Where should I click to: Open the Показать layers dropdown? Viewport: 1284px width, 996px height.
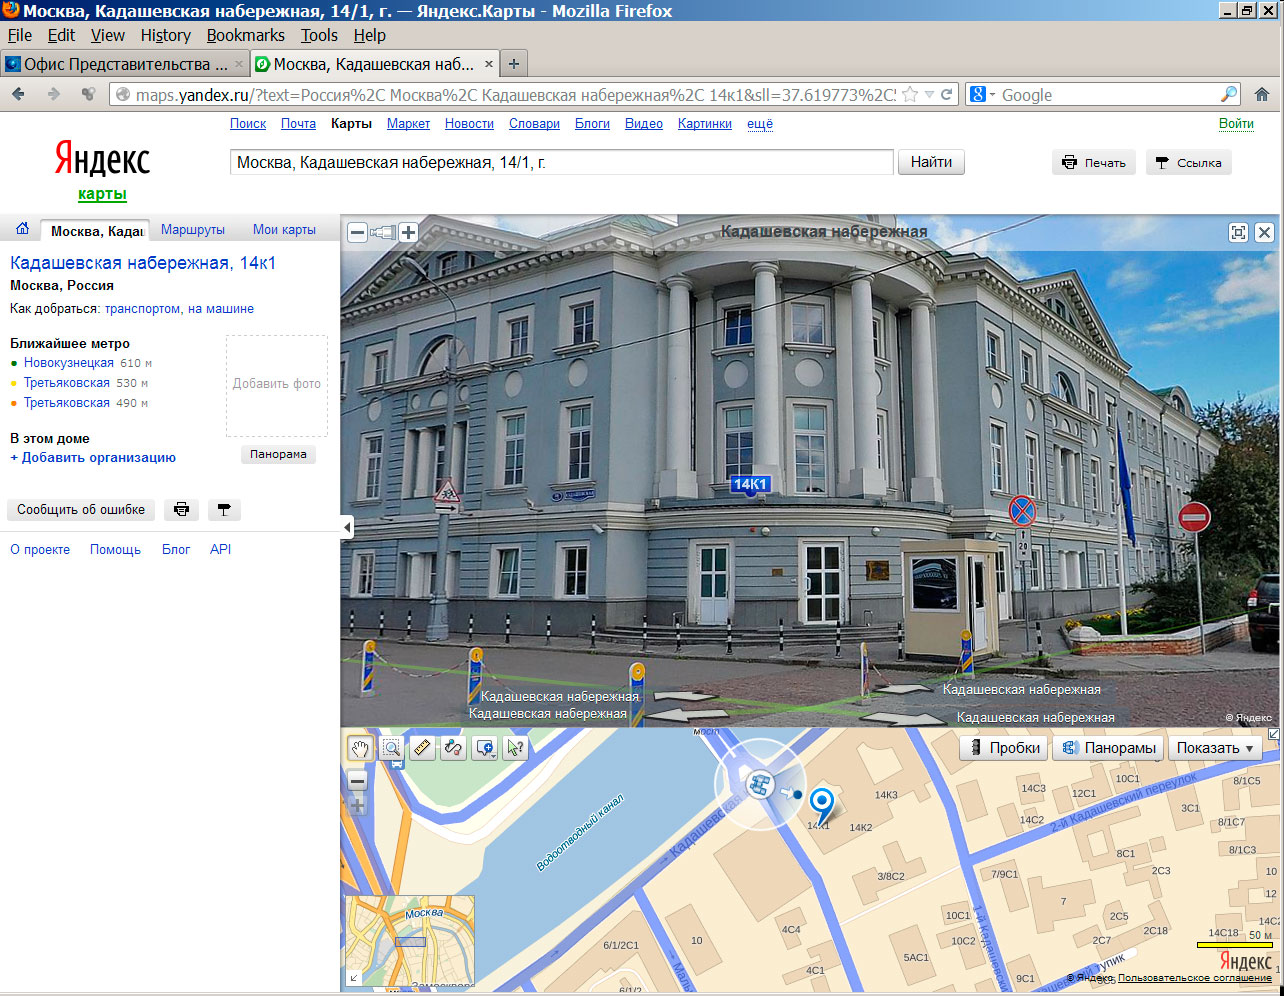pos(1215,748)
